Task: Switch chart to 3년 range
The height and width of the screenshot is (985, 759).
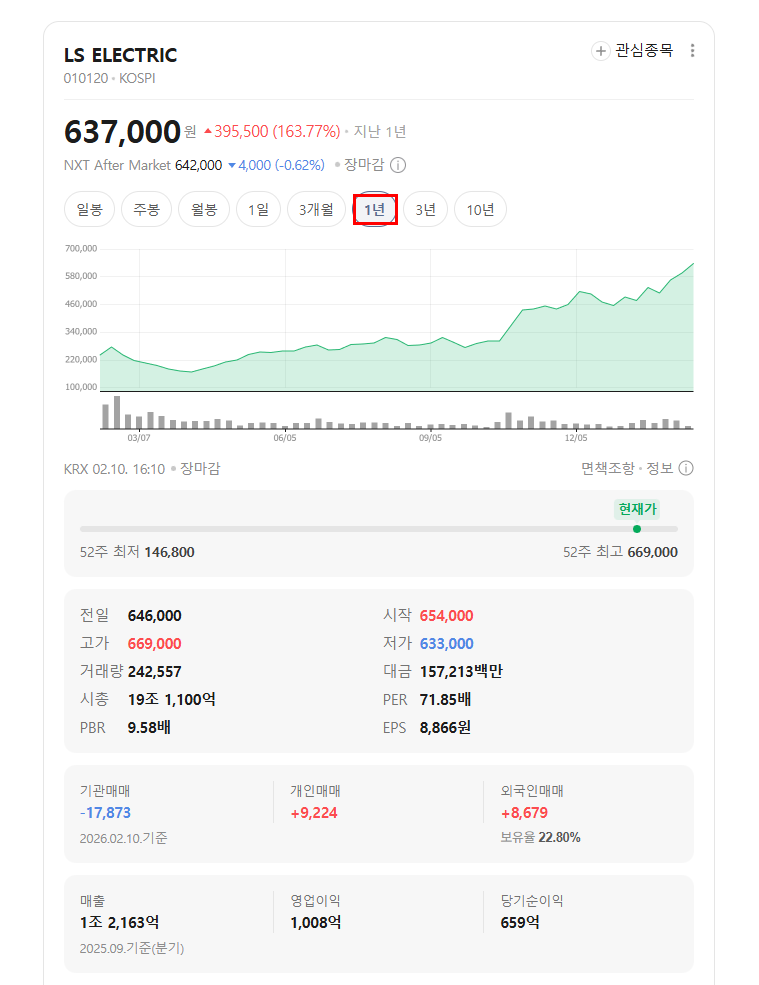Action: tap(425, 209)
